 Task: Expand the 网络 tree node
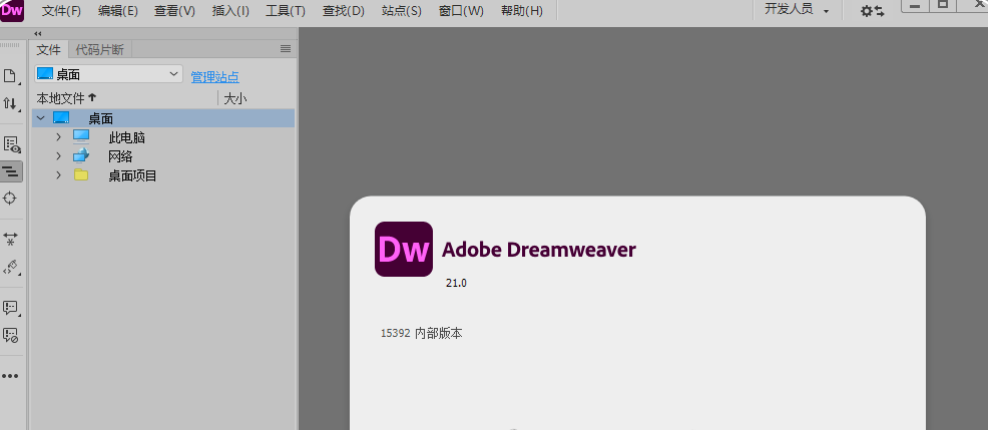tap(59, 156)
